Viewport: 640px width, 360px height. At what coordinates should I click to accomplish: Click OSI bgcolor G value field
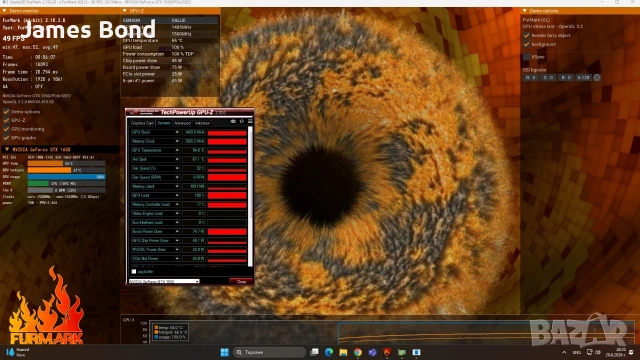point(548,77)
